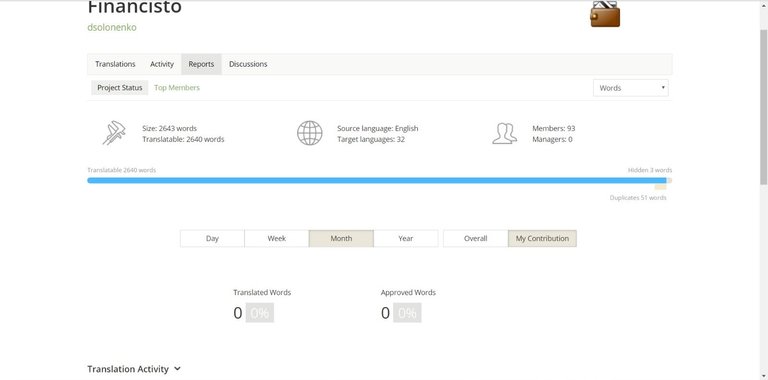Switch to My Contribution statistics

542,238
